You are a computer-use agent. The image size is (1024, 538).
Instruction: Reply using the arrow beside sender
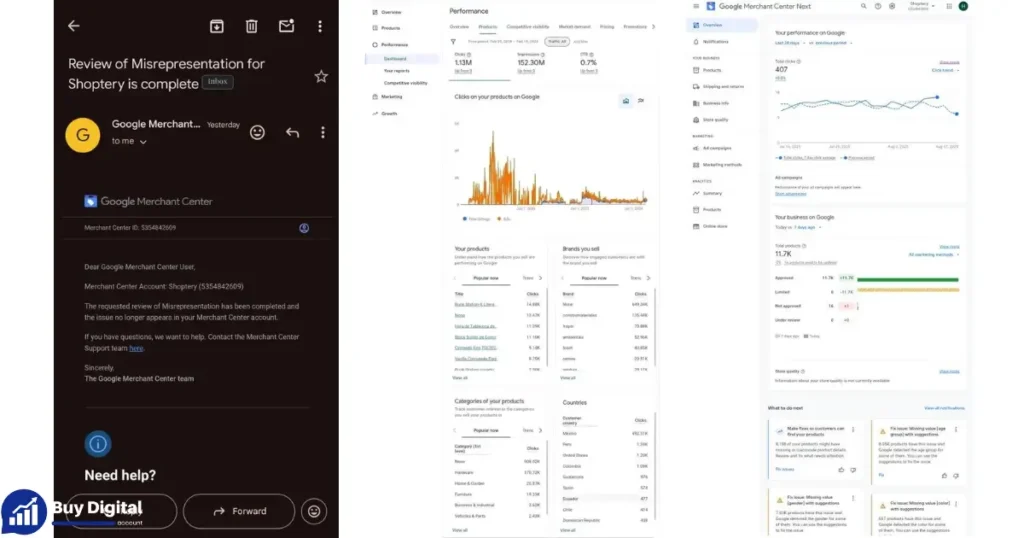tap(292, 133)
